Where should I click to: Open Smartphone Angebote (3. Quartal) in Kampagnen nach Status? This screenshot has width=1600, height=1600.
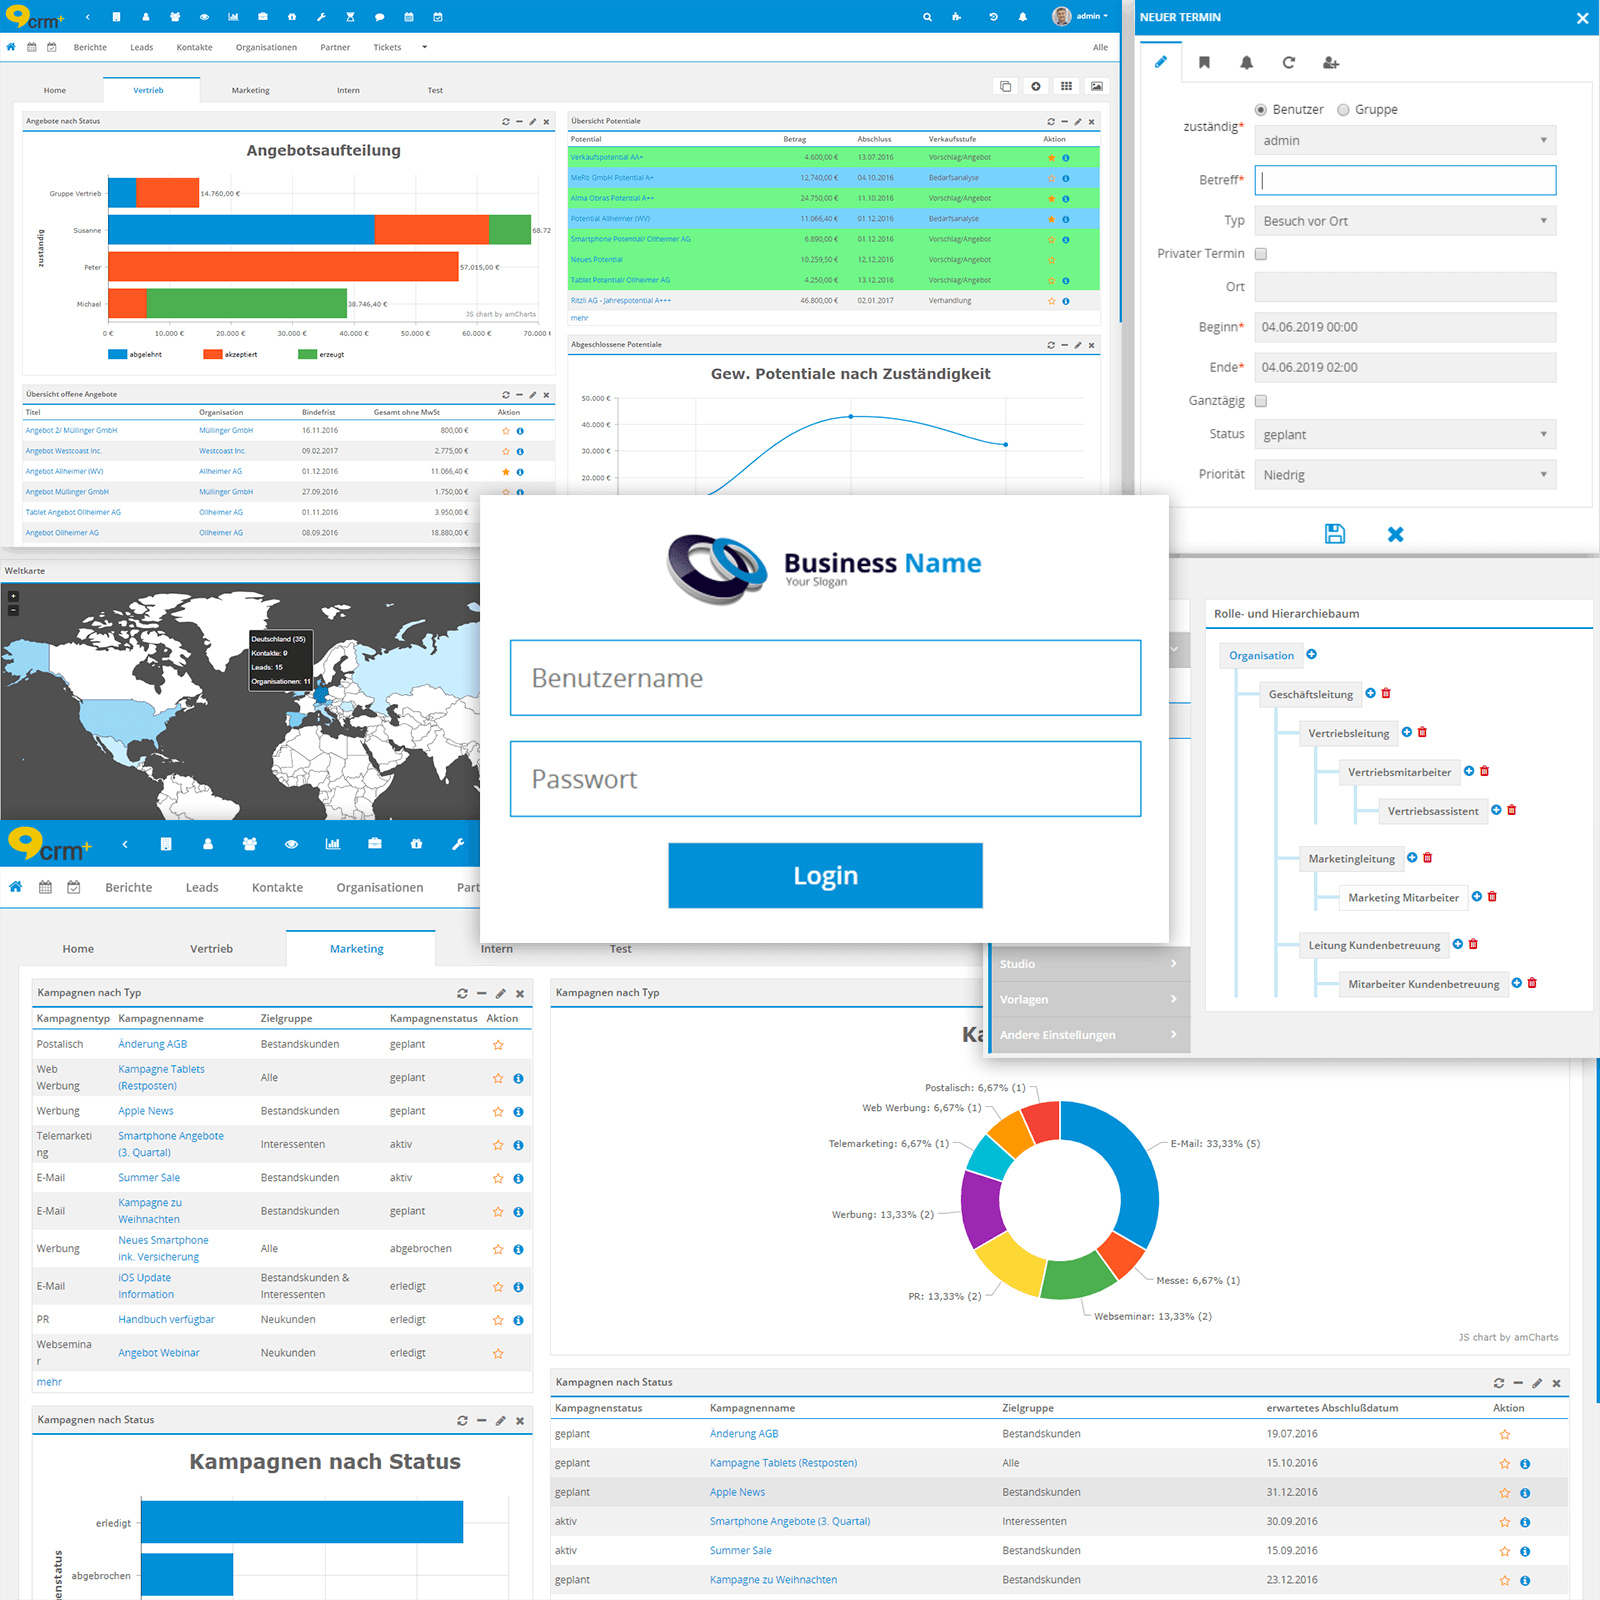coord(790,1521)
